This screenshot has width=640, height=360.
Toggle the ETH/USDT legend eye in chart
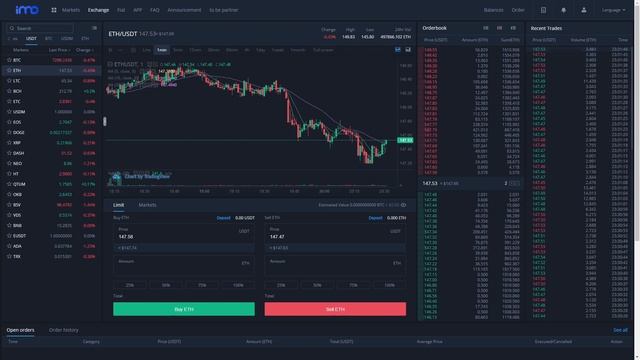pyautogui.click(x=110, y=64)
